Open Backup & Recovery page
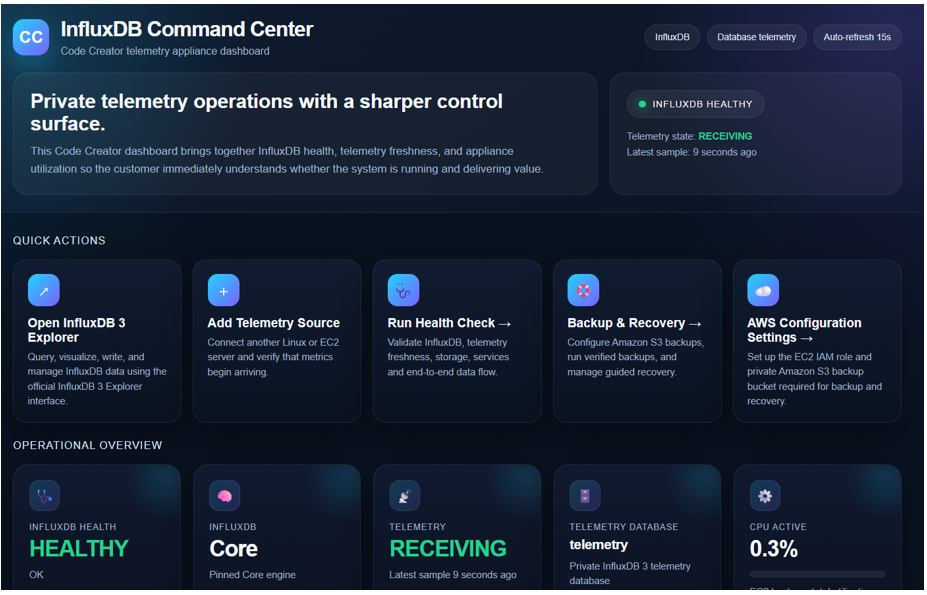 (637, 341)
